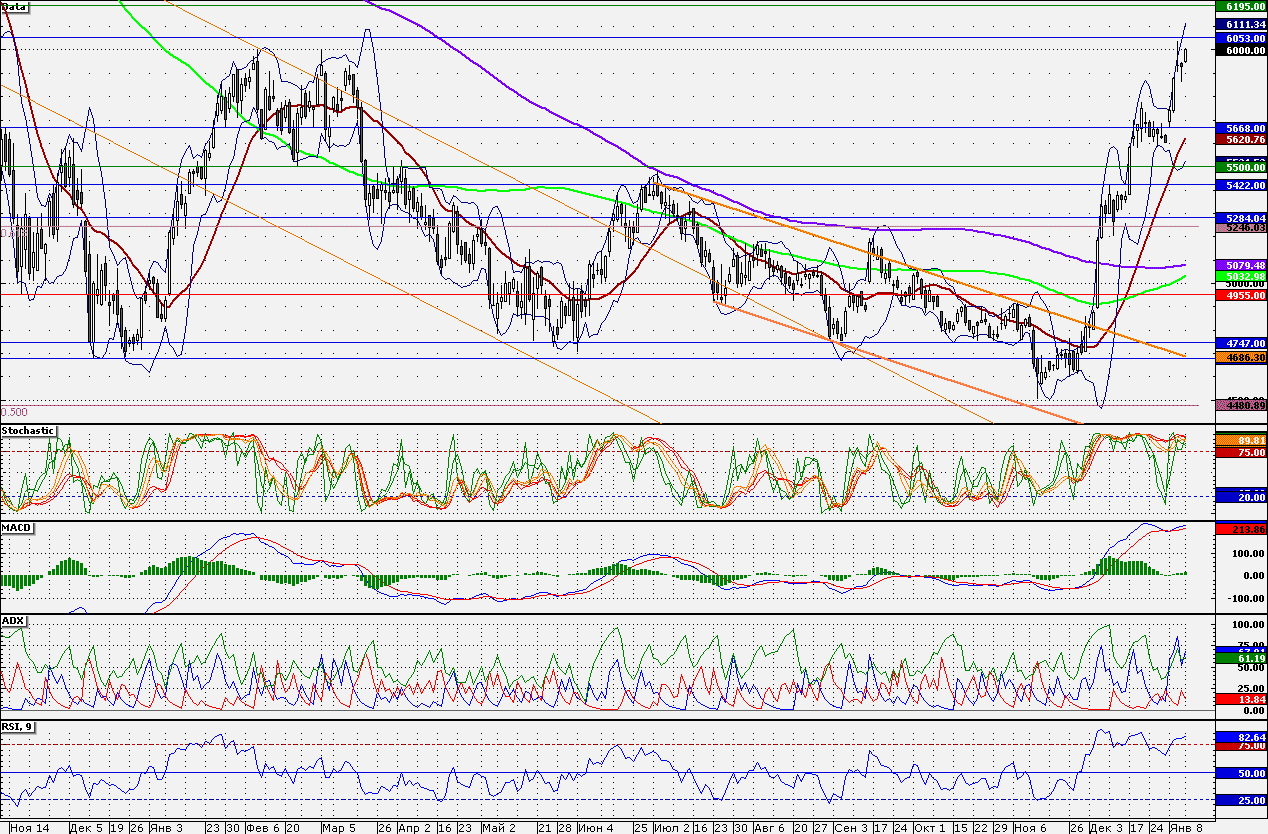Select the Stochastic indicator panel label
Viewport: 1268px width, 834px height.
(30, 431)
